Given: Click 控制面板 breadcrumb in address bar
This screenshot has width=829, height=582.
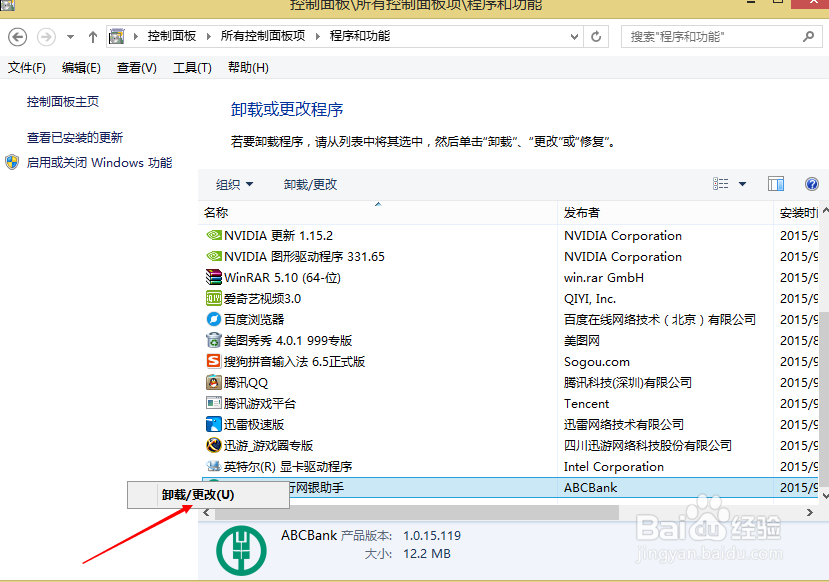Looking at the screenshot, I should pos(172,36).
